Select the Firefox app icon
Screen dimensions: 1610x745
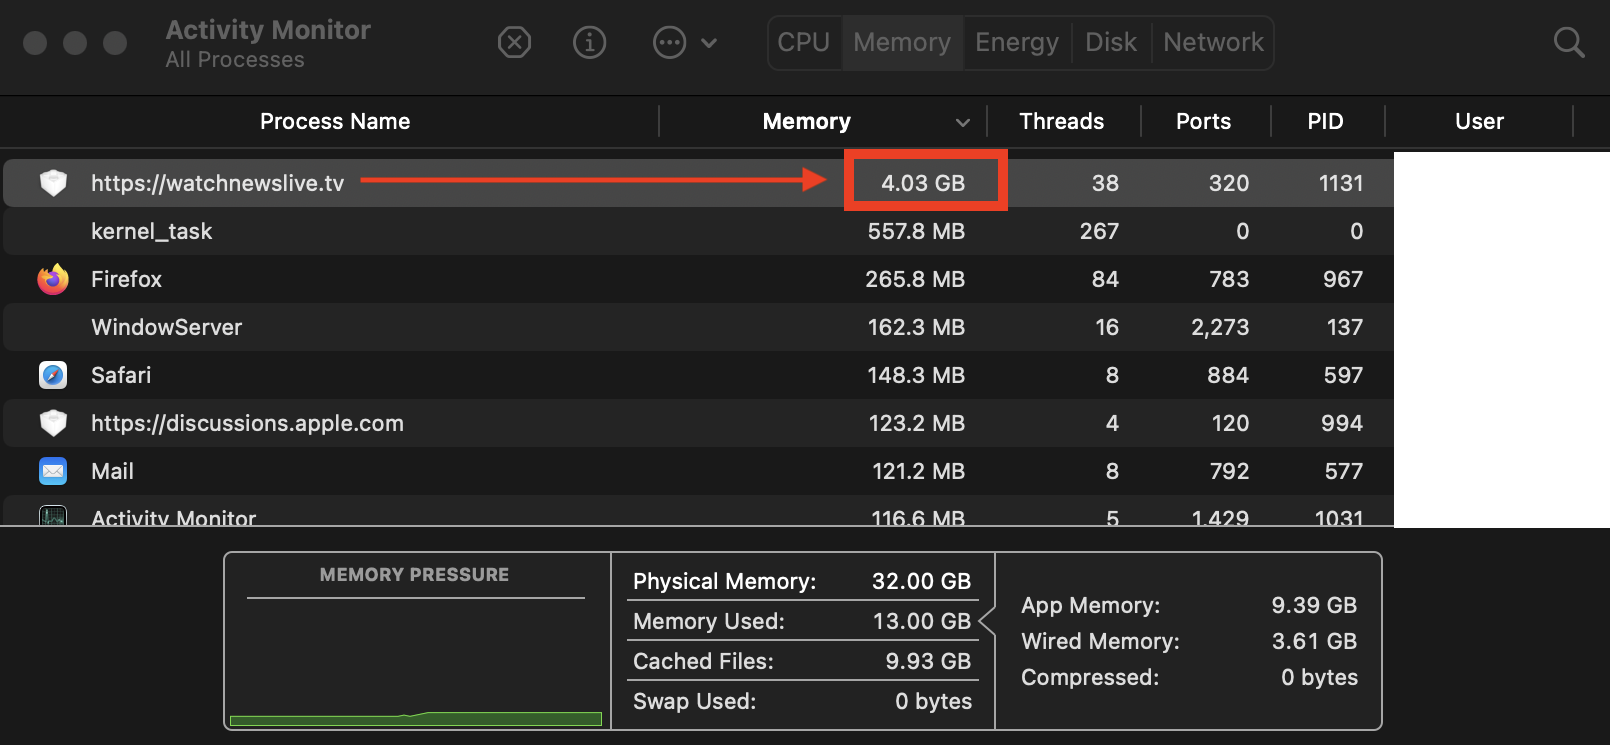pyautogui.click(x=53, y=279)
